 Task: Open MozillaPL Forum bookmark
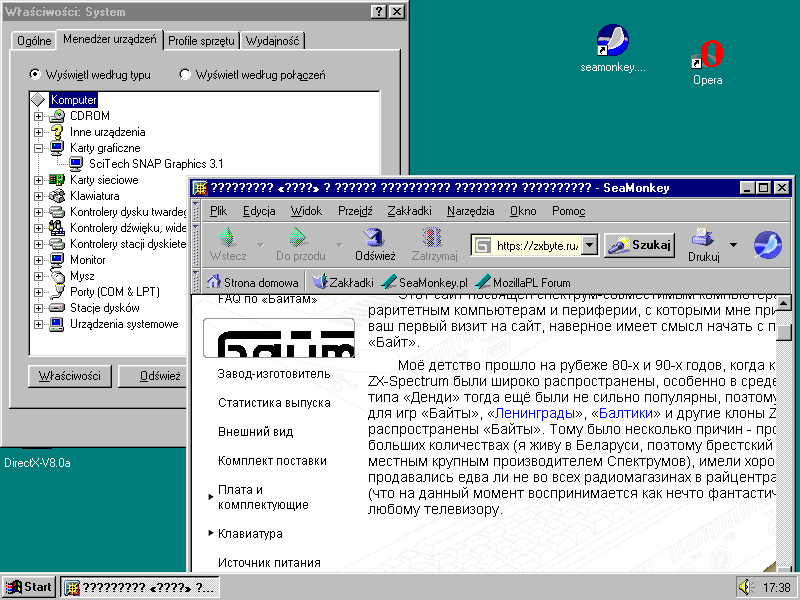click(x=523, y=282)
